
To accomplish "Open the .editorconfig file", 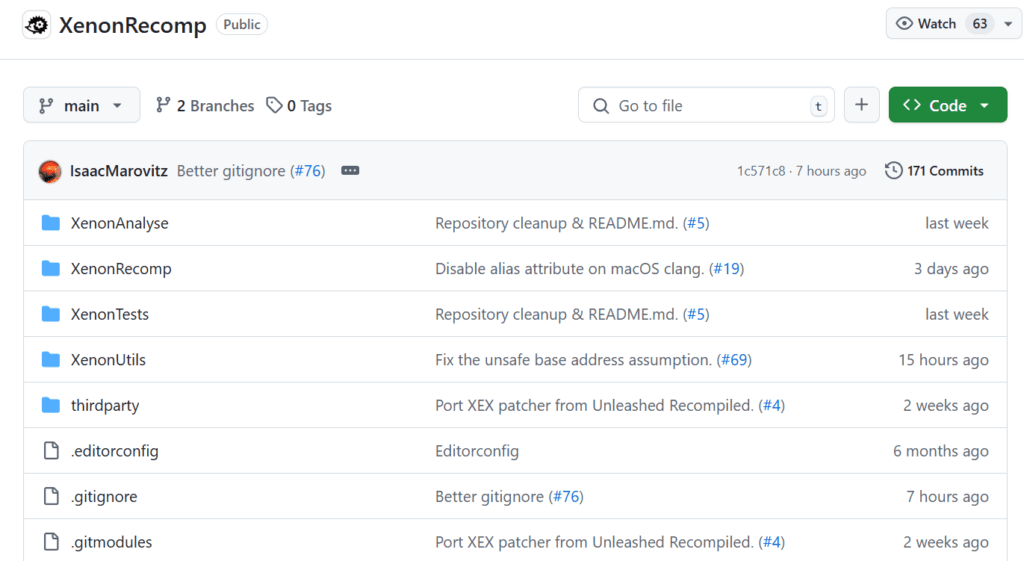I will click(115, 451).
